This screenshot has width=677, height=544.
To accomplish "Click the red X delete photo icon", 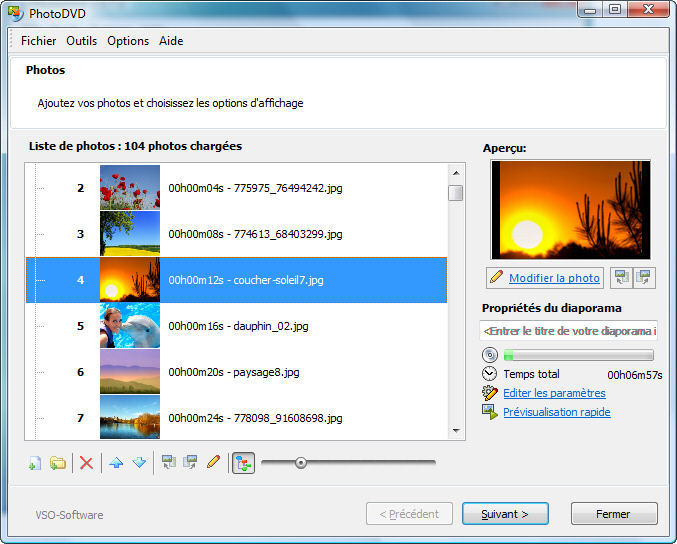I will coord(86,463).
